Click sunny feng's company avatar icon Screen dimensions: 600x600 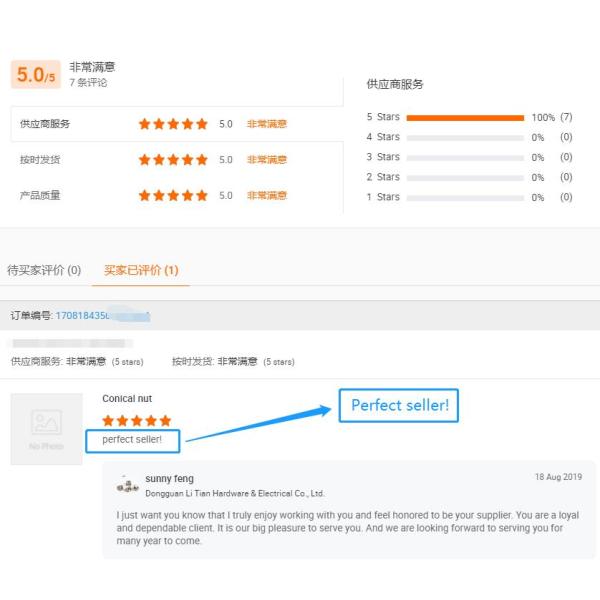pyautogui.click(x=127, y=484)
